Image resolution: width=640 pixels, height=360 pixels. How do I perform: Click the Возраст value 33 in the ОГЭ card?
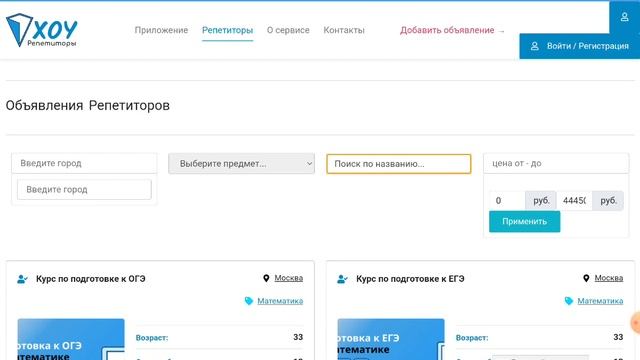(x=298, y=337)
